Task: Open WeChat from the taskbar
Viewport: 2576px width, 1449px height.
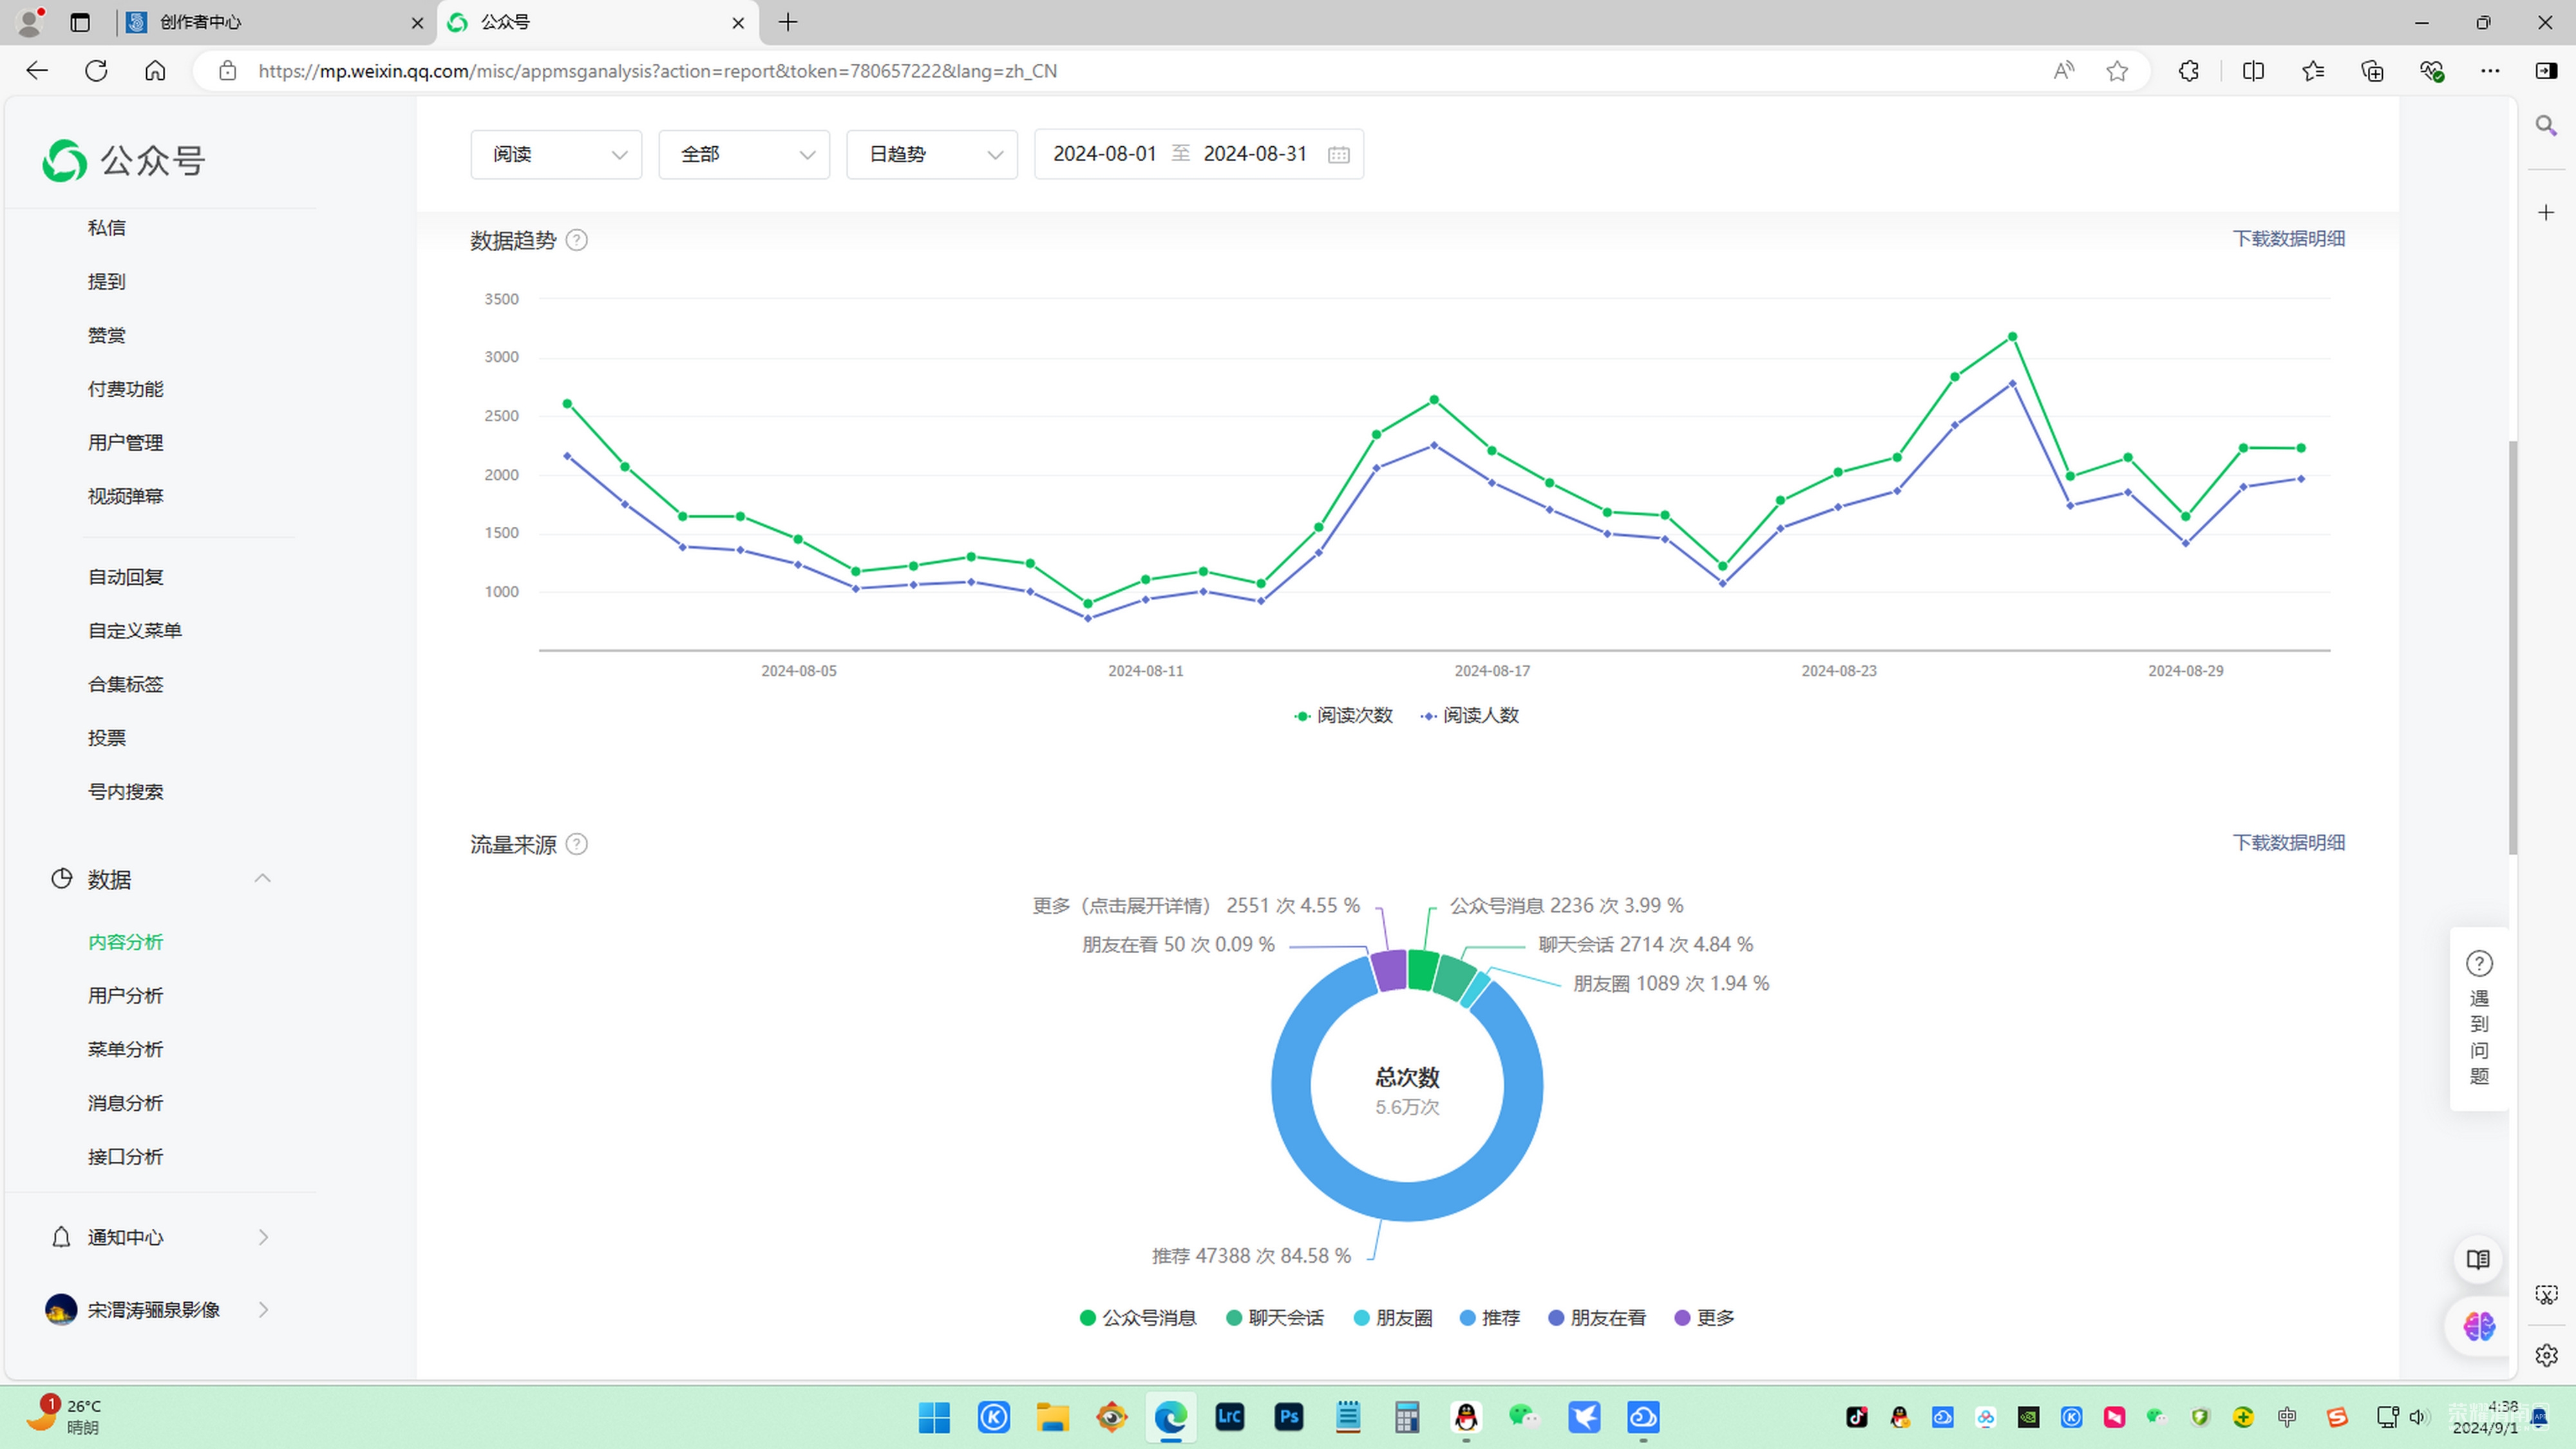Action: click(x=1524, y=1416)
